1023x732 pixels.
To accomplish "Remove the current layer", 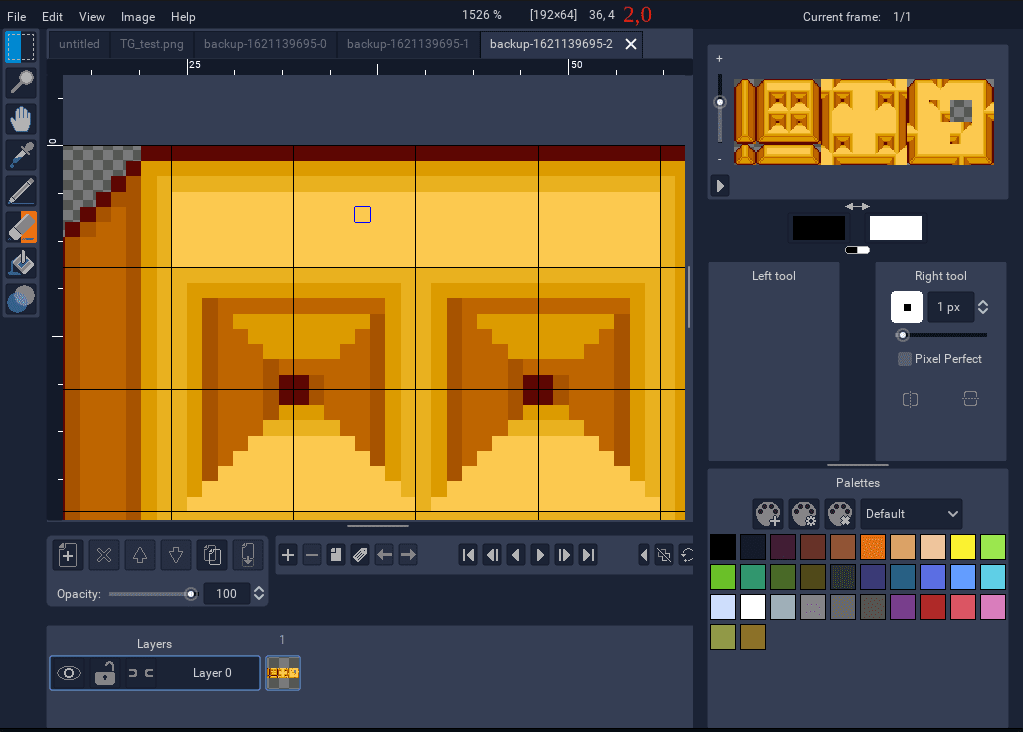I will point(104,555).
